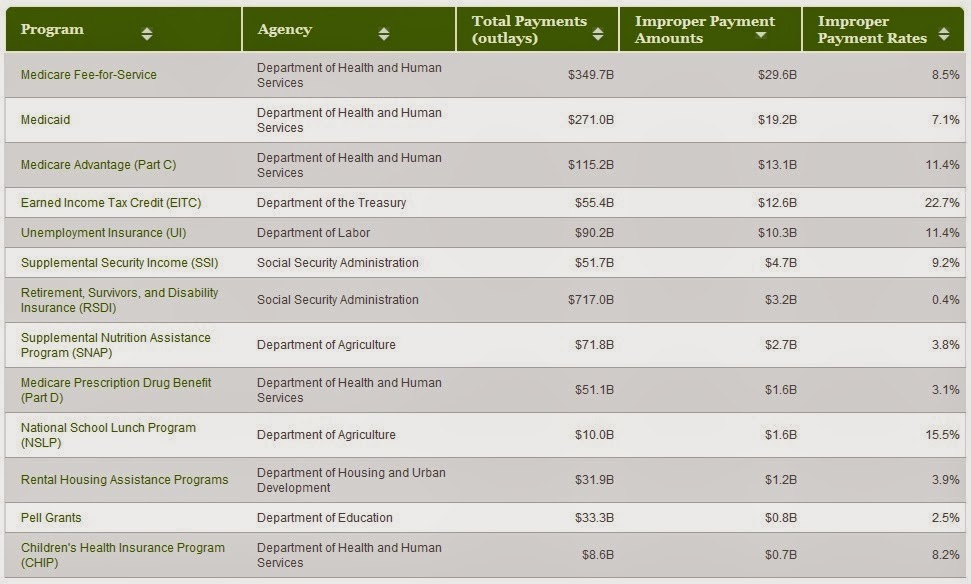The width and height of the screenshot is (971, 584).
Task: Sort by Improper Payment Rates arrows
Action: tap(944, 34)
